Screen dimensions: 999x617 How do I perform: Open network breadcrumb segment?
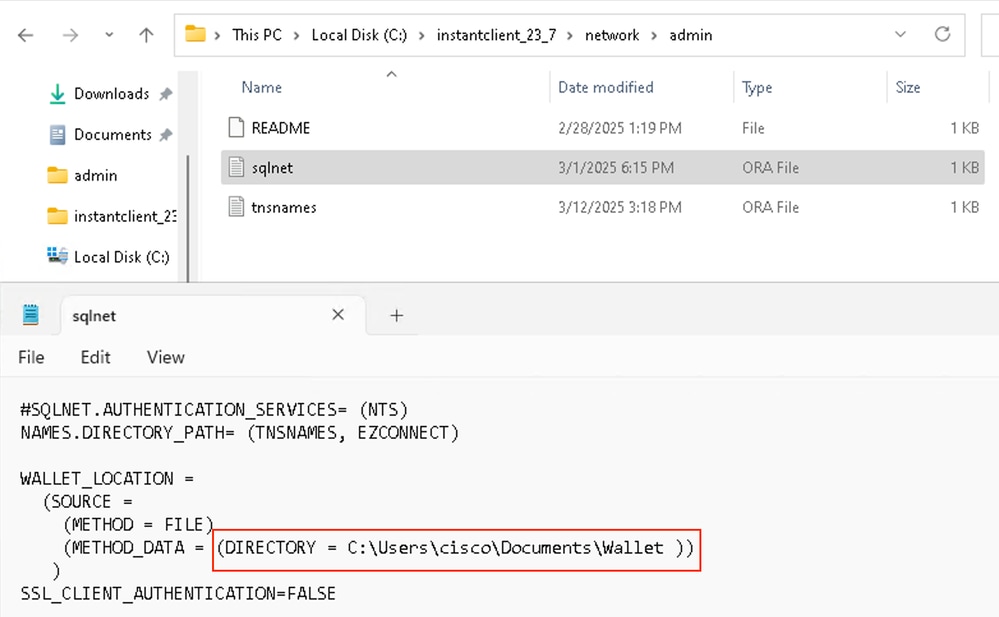point(612,35)
